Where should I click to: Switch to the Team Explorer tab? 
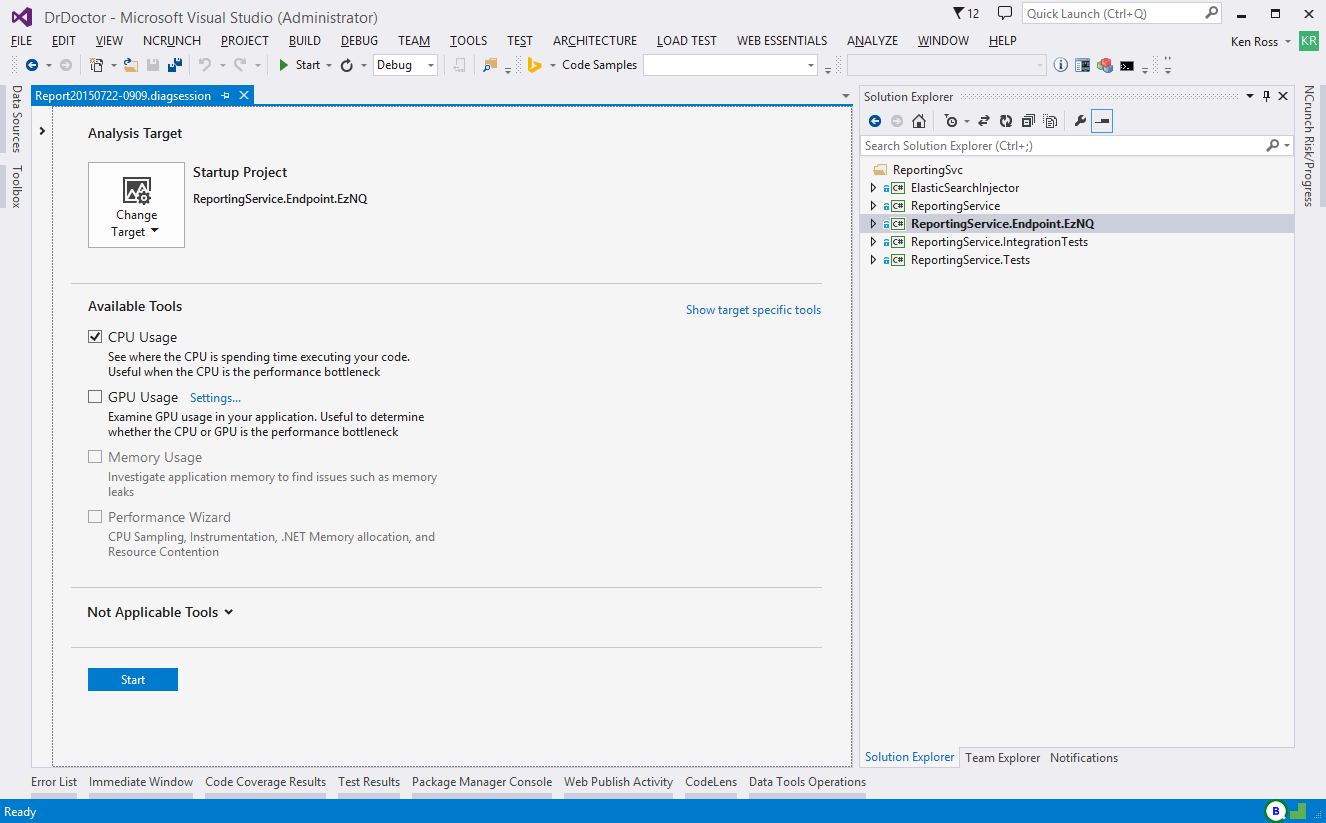pyautogui.click(x=1002, y=758)
